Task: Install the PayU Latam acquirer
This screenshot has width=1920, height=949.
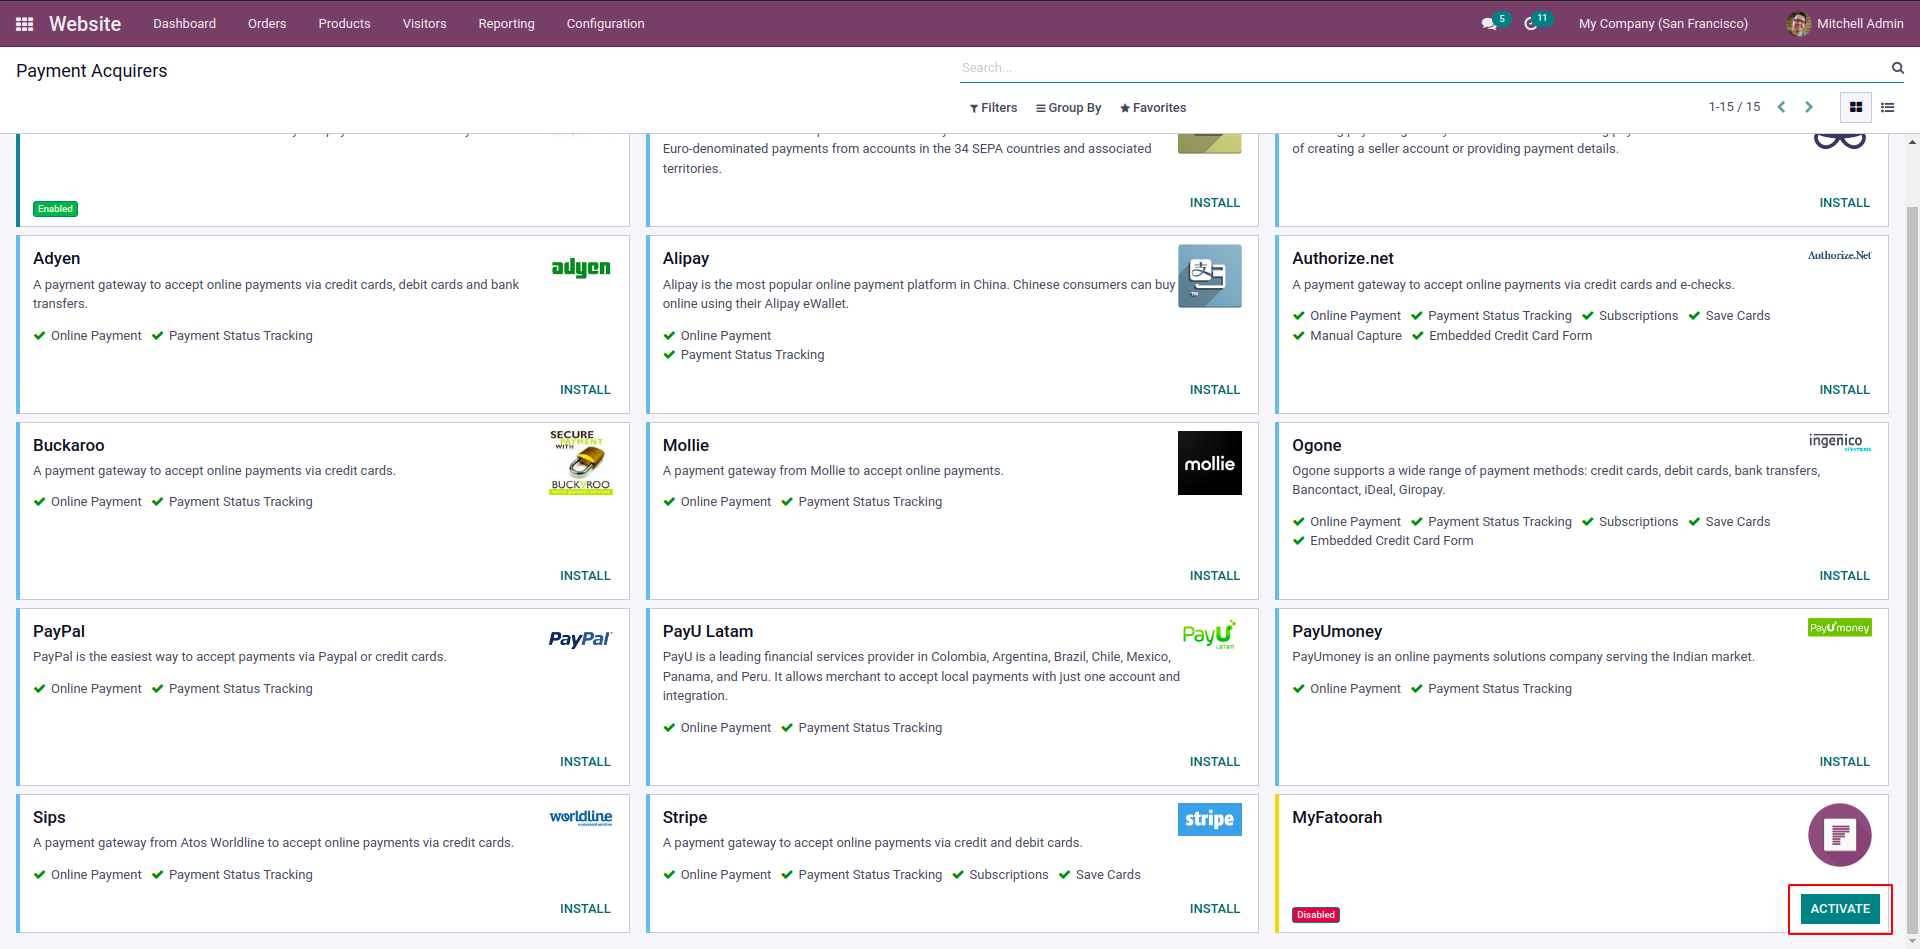Action: (1214, 762)
